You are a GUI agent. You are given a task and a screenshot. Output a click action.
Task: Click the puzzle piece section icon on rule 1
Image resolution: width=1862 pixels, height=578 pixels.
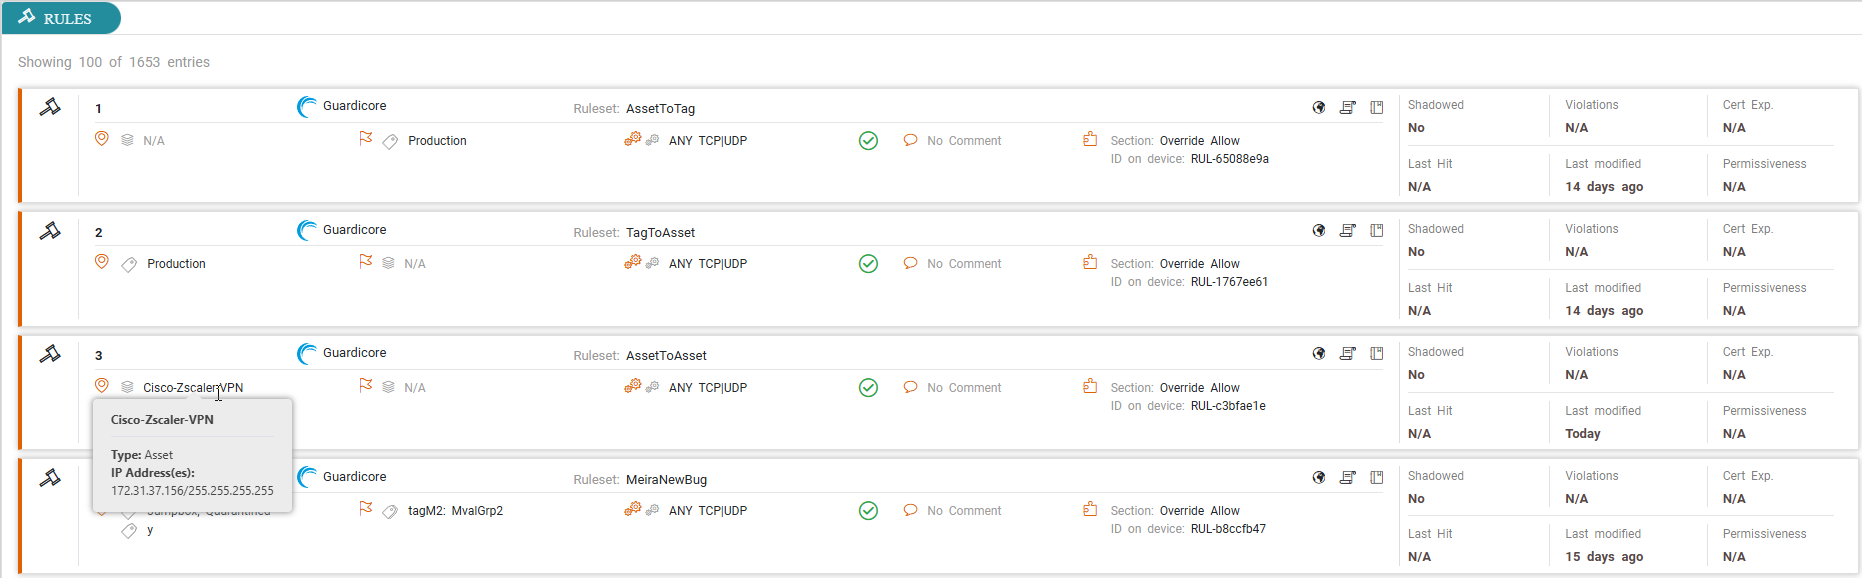click(x=1090, y=140)
